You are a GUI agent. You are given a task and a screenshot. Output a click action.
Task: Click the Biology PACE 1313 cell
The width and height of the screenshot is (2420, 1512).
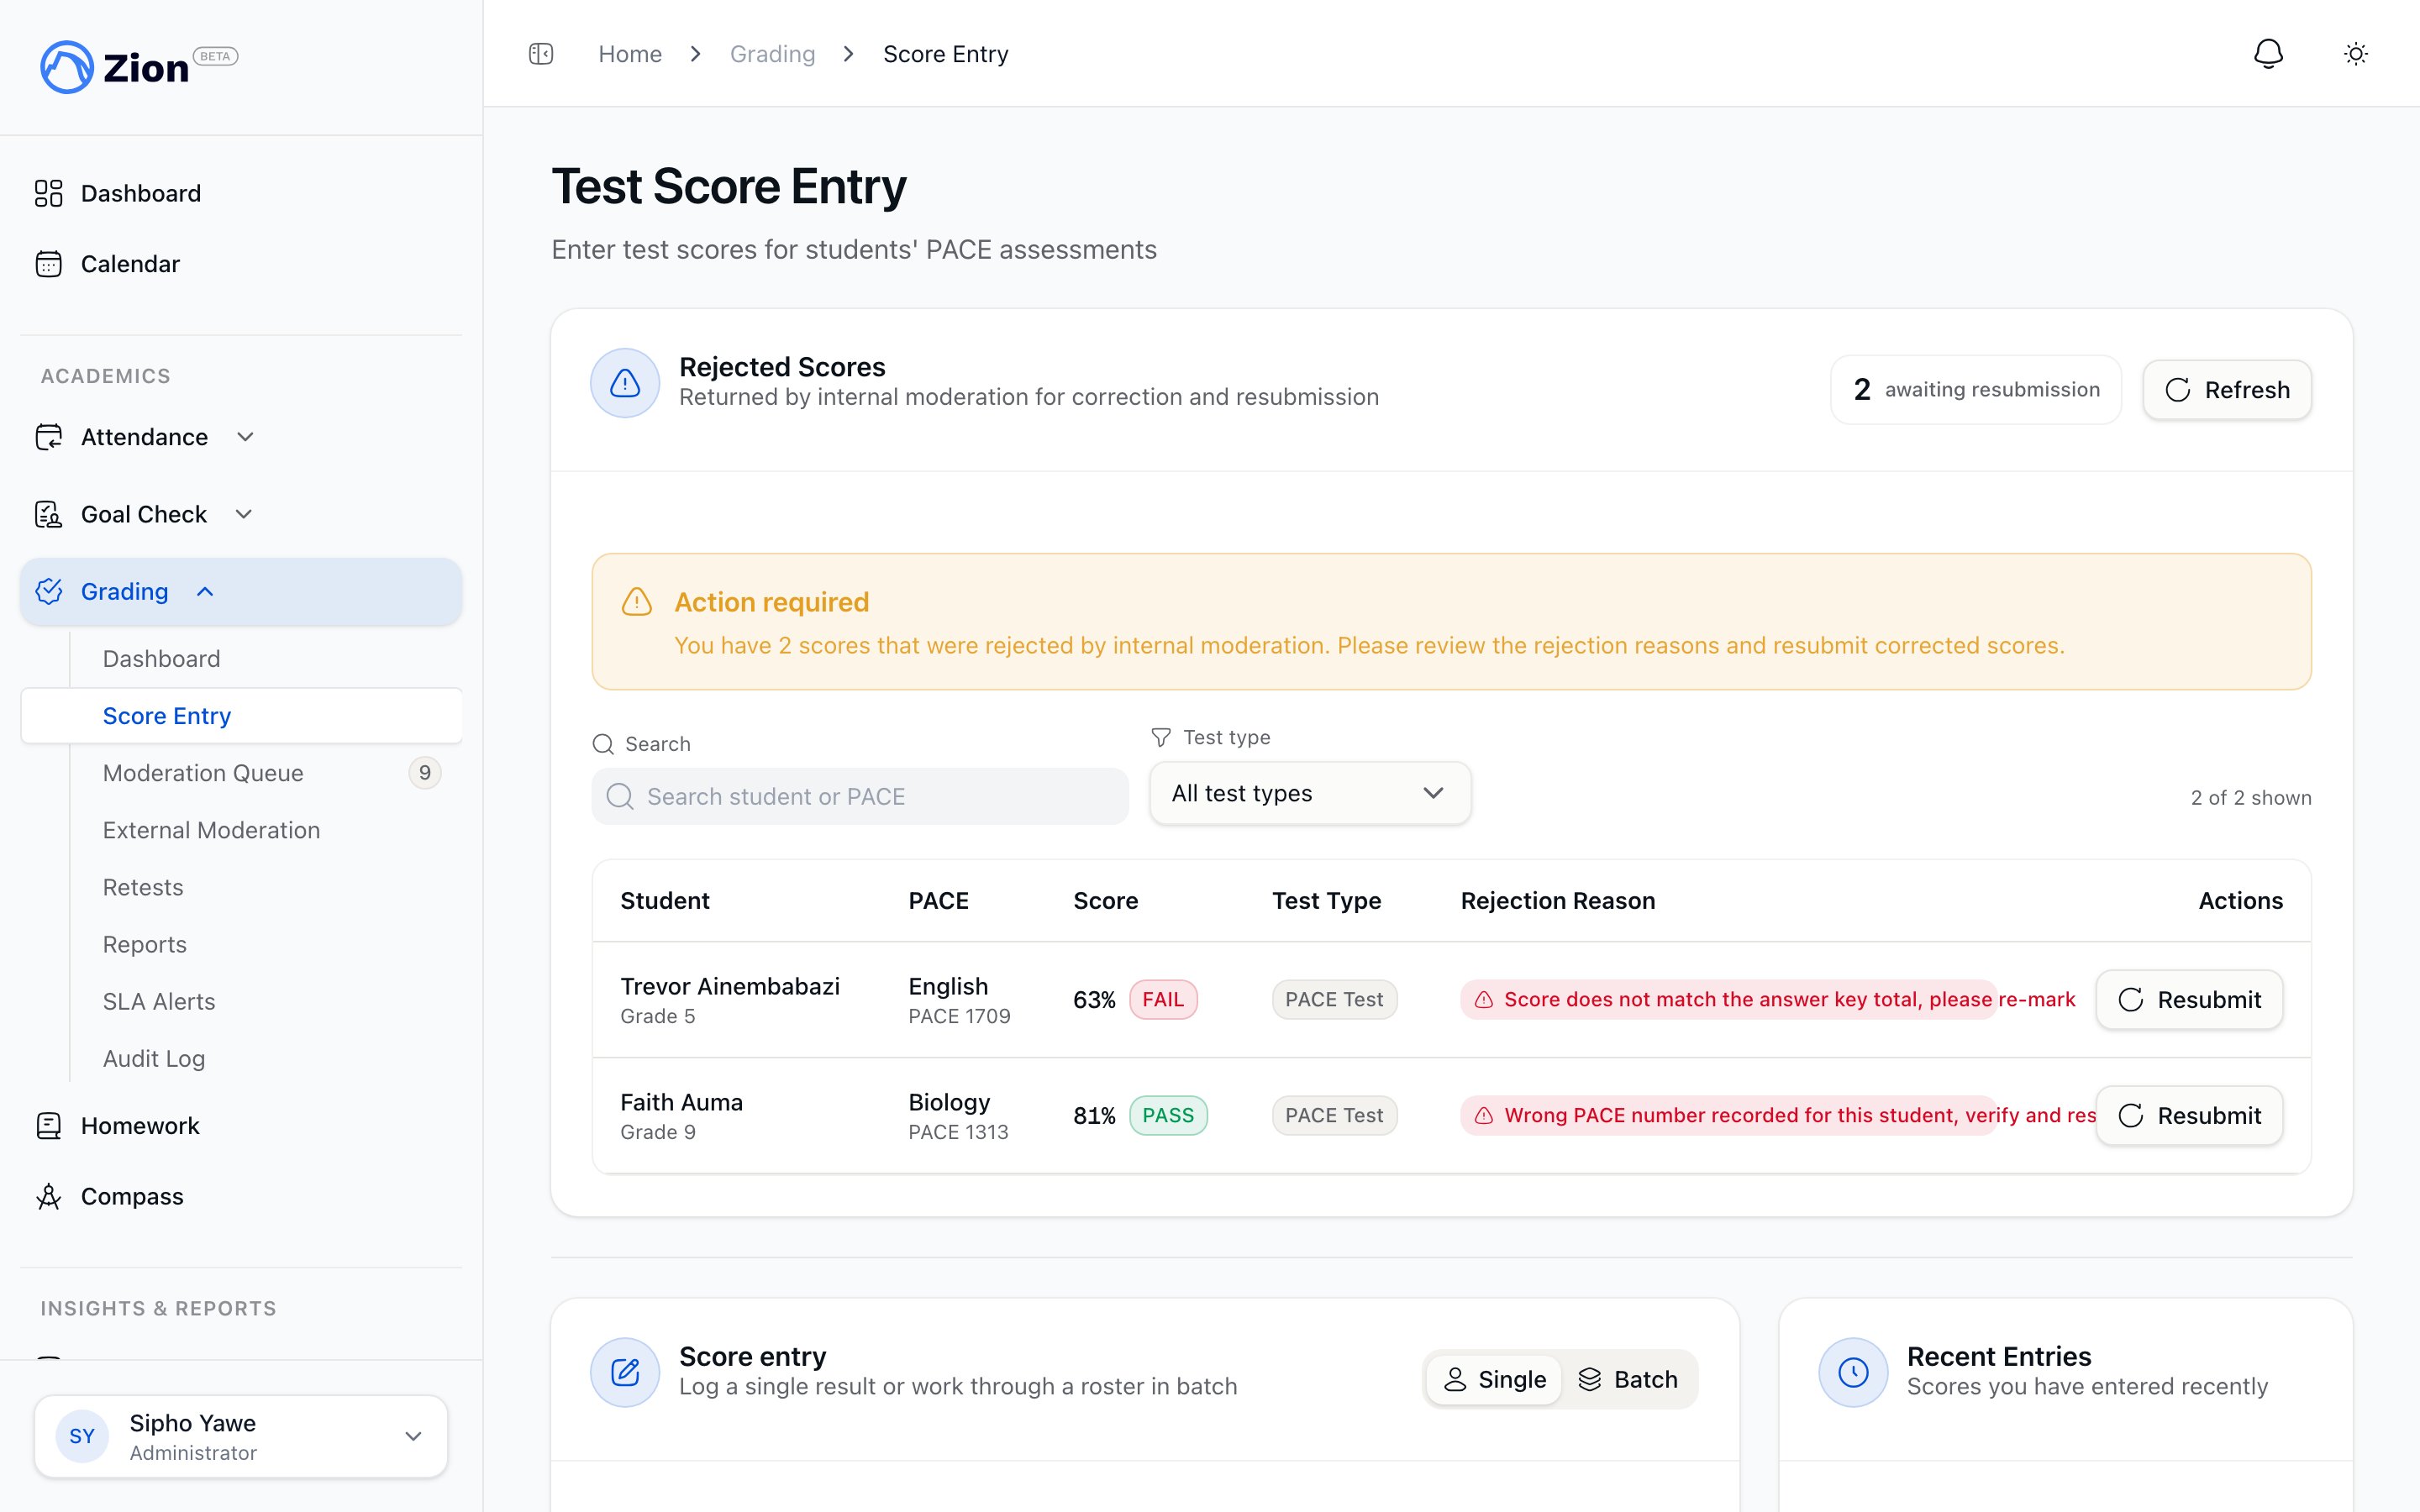[x=958, y=1116]
